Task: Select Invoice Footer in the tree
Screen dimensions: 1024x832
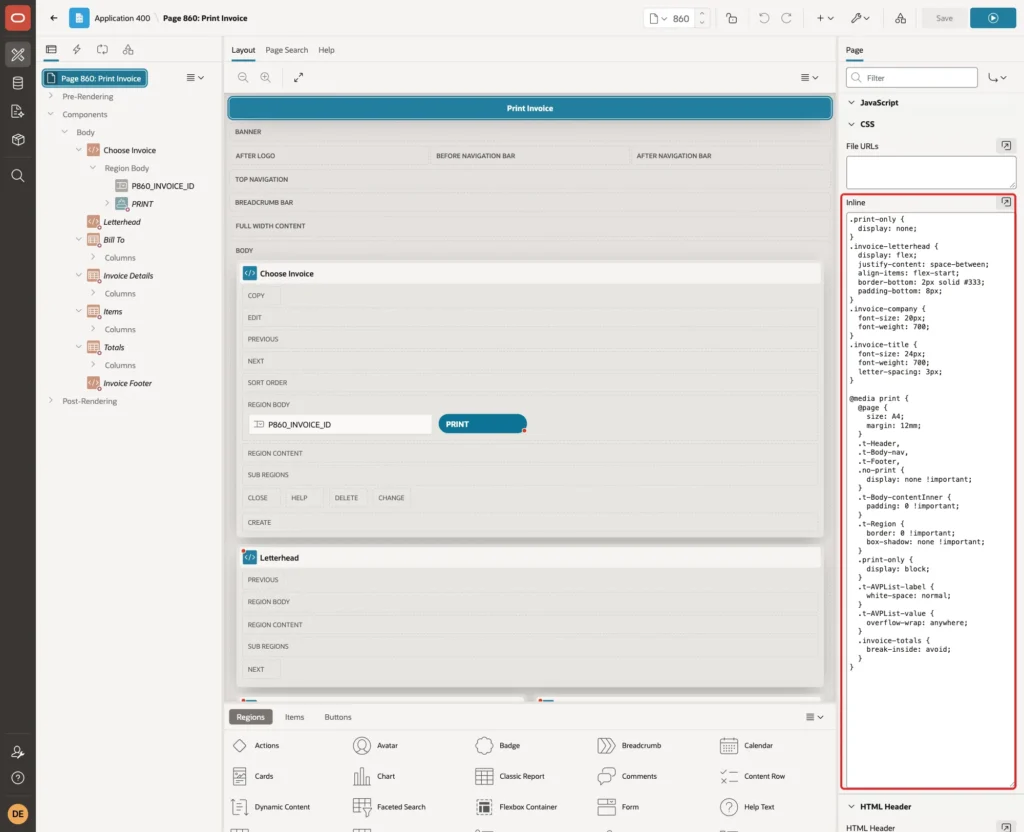Action: click(x=127, y=383)
